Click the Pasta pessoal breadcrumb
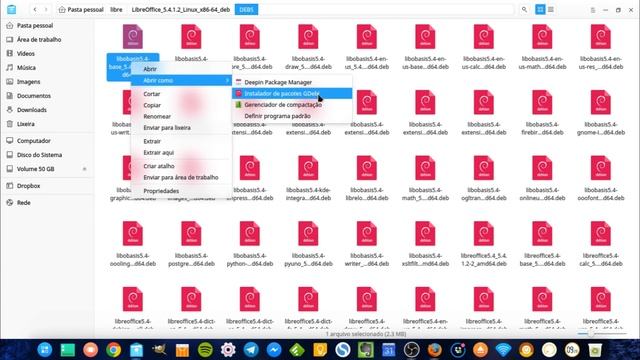 tap(81, 9)
